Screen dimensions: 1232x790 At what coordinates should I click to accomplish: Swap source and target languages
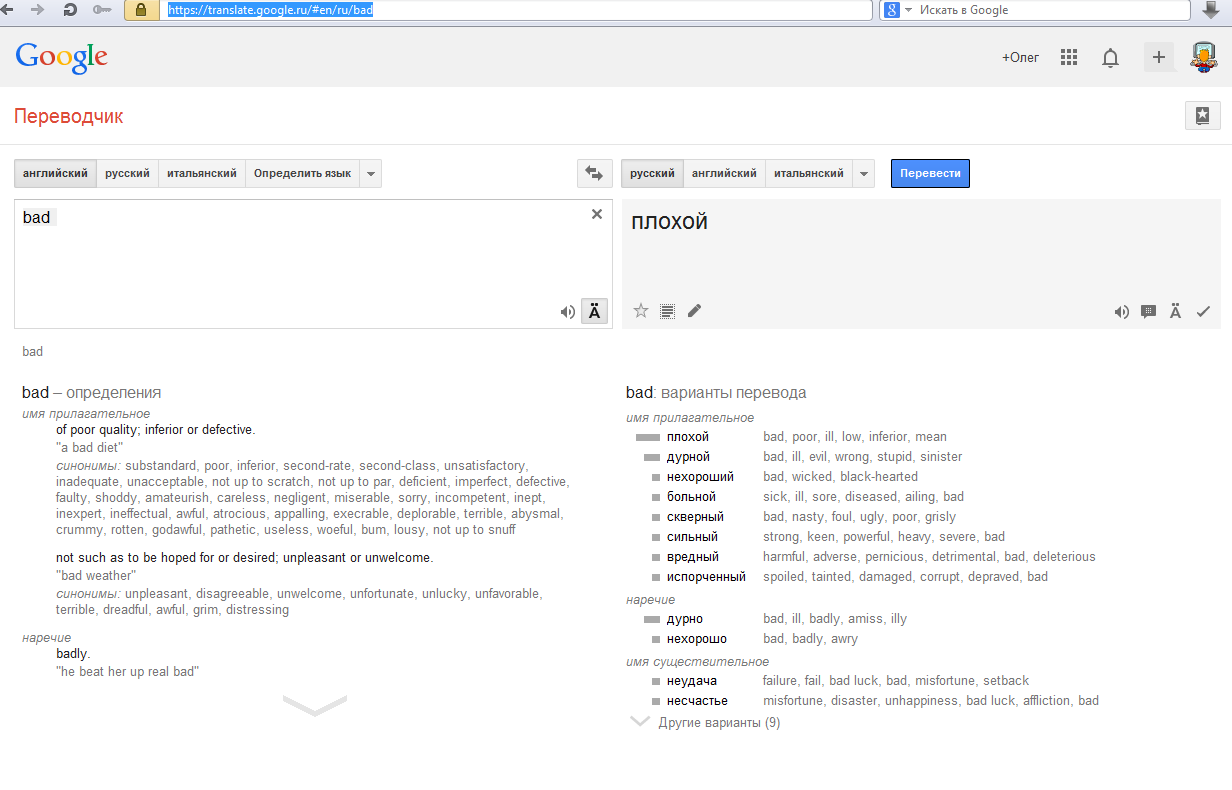point(594,173)
